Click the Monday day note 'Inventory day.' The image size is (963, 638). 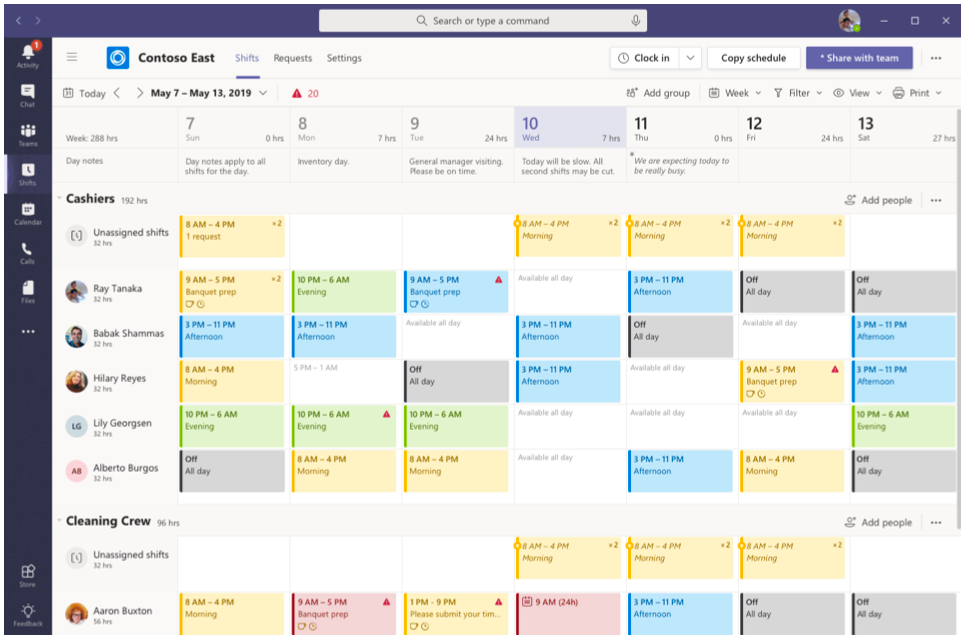tap(324, 161)
